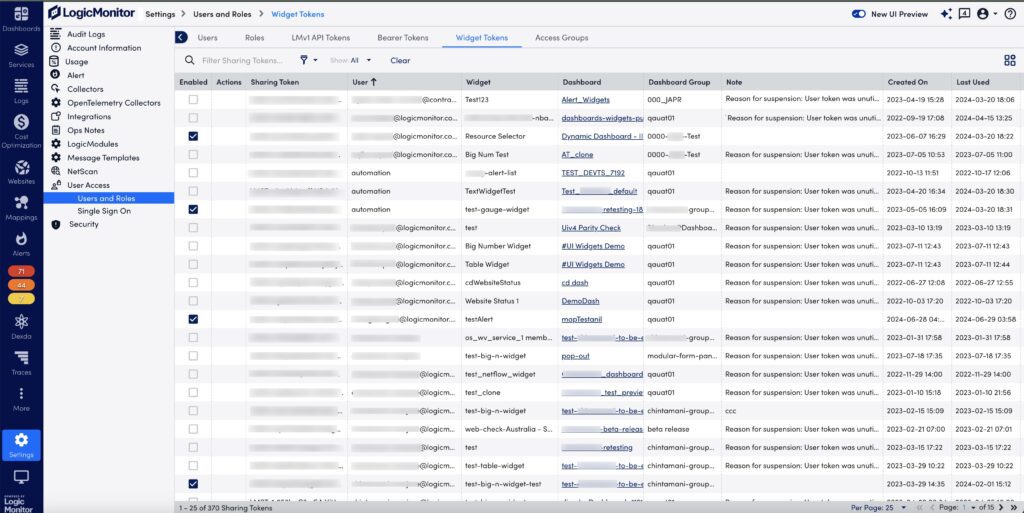Switch to the LMv1 API Tokens tab

coord(321,38)
